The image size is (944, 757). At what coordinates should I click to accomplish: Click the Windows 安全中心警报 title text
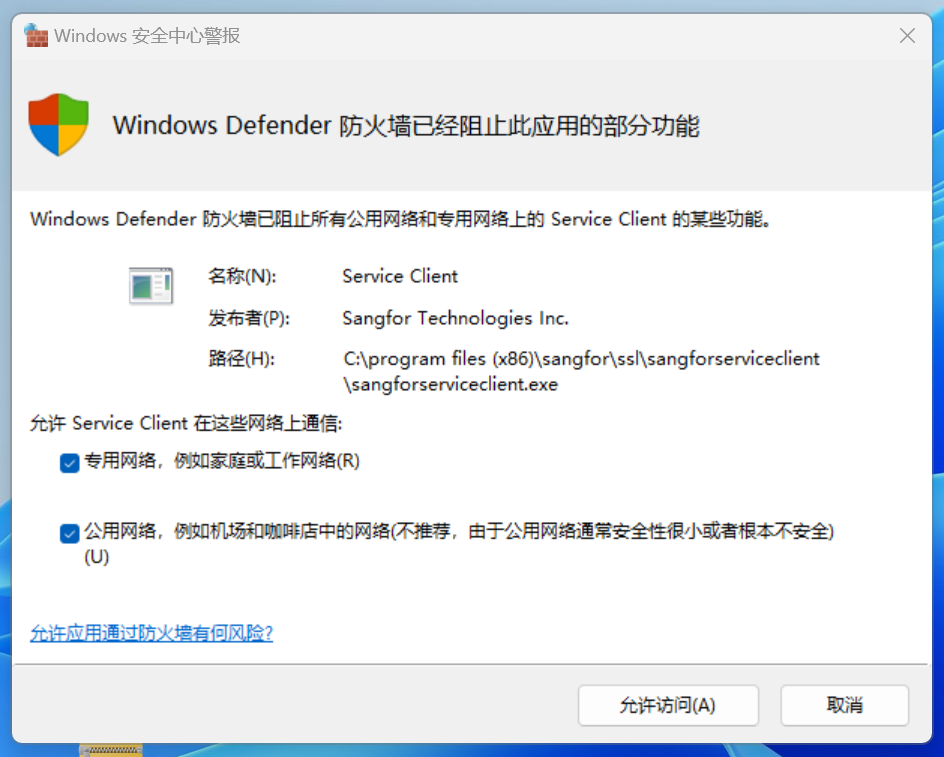click(147, 36)
